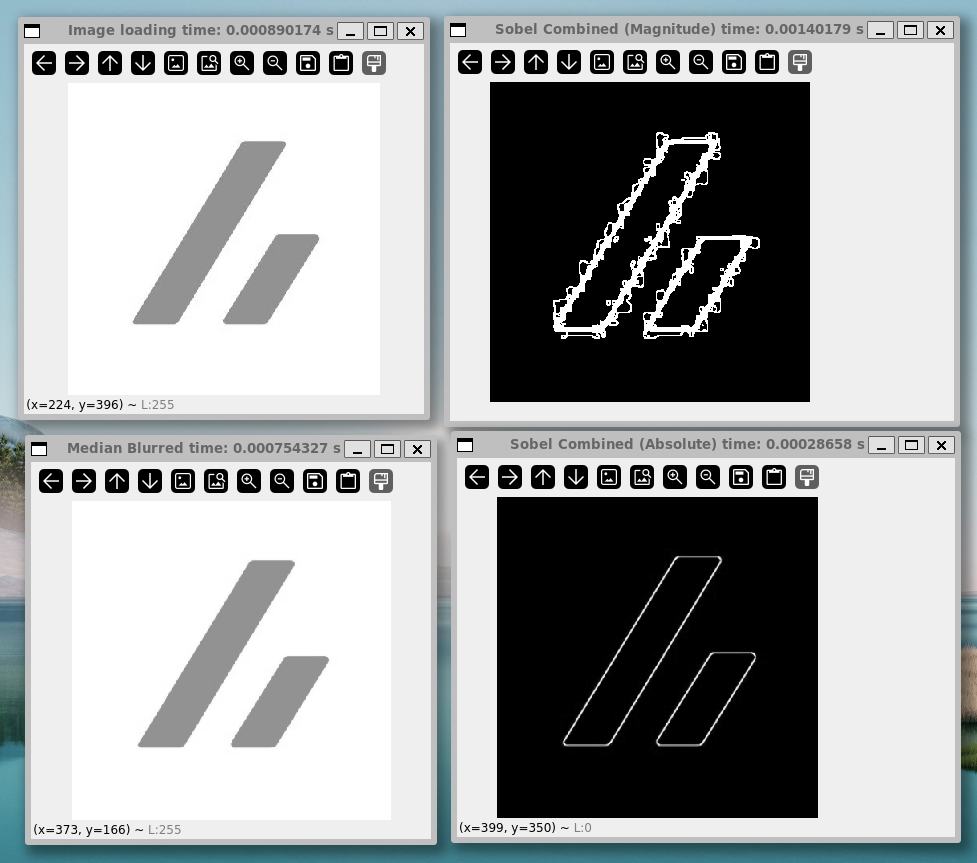Fit image to window in Median Blurred window
Viewport: 977px width, 863px height.
point(216,481)
